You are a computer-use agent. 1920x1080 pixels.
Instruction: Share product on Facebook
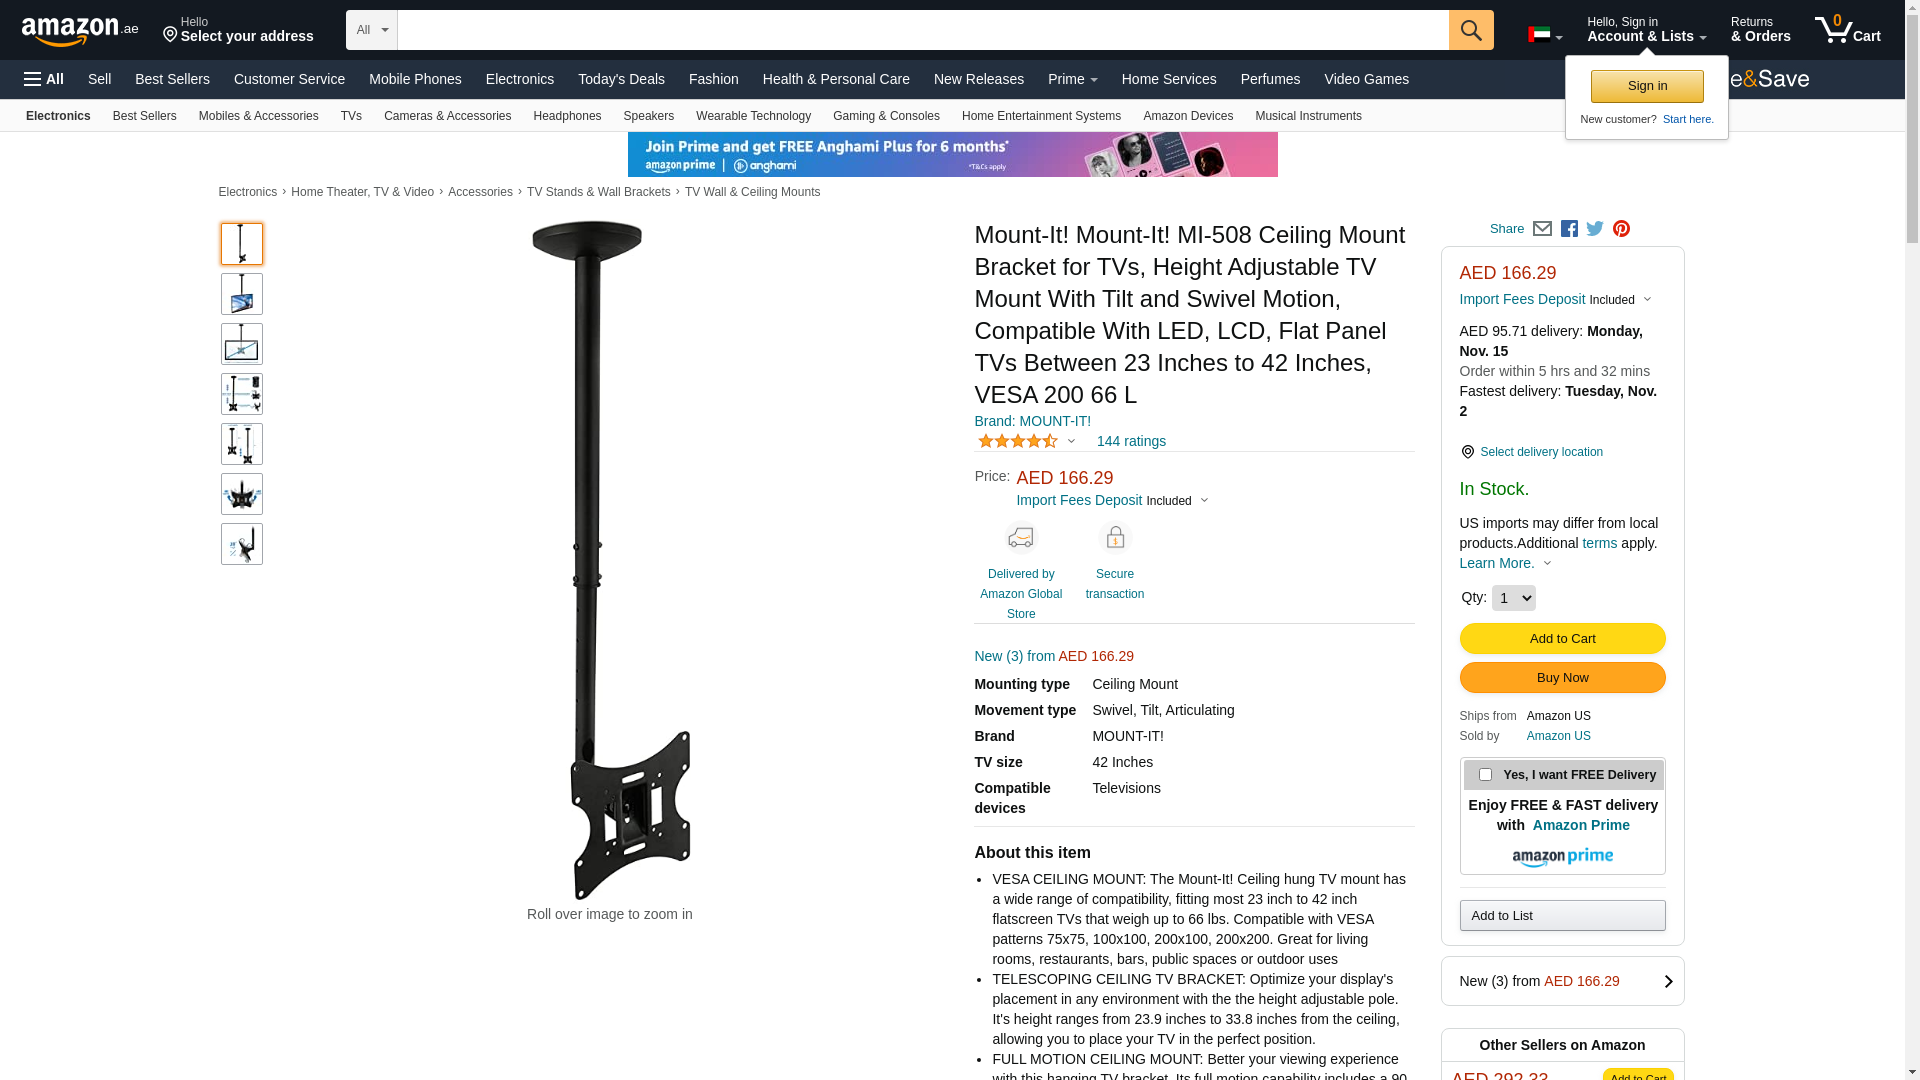[1569, 229]
